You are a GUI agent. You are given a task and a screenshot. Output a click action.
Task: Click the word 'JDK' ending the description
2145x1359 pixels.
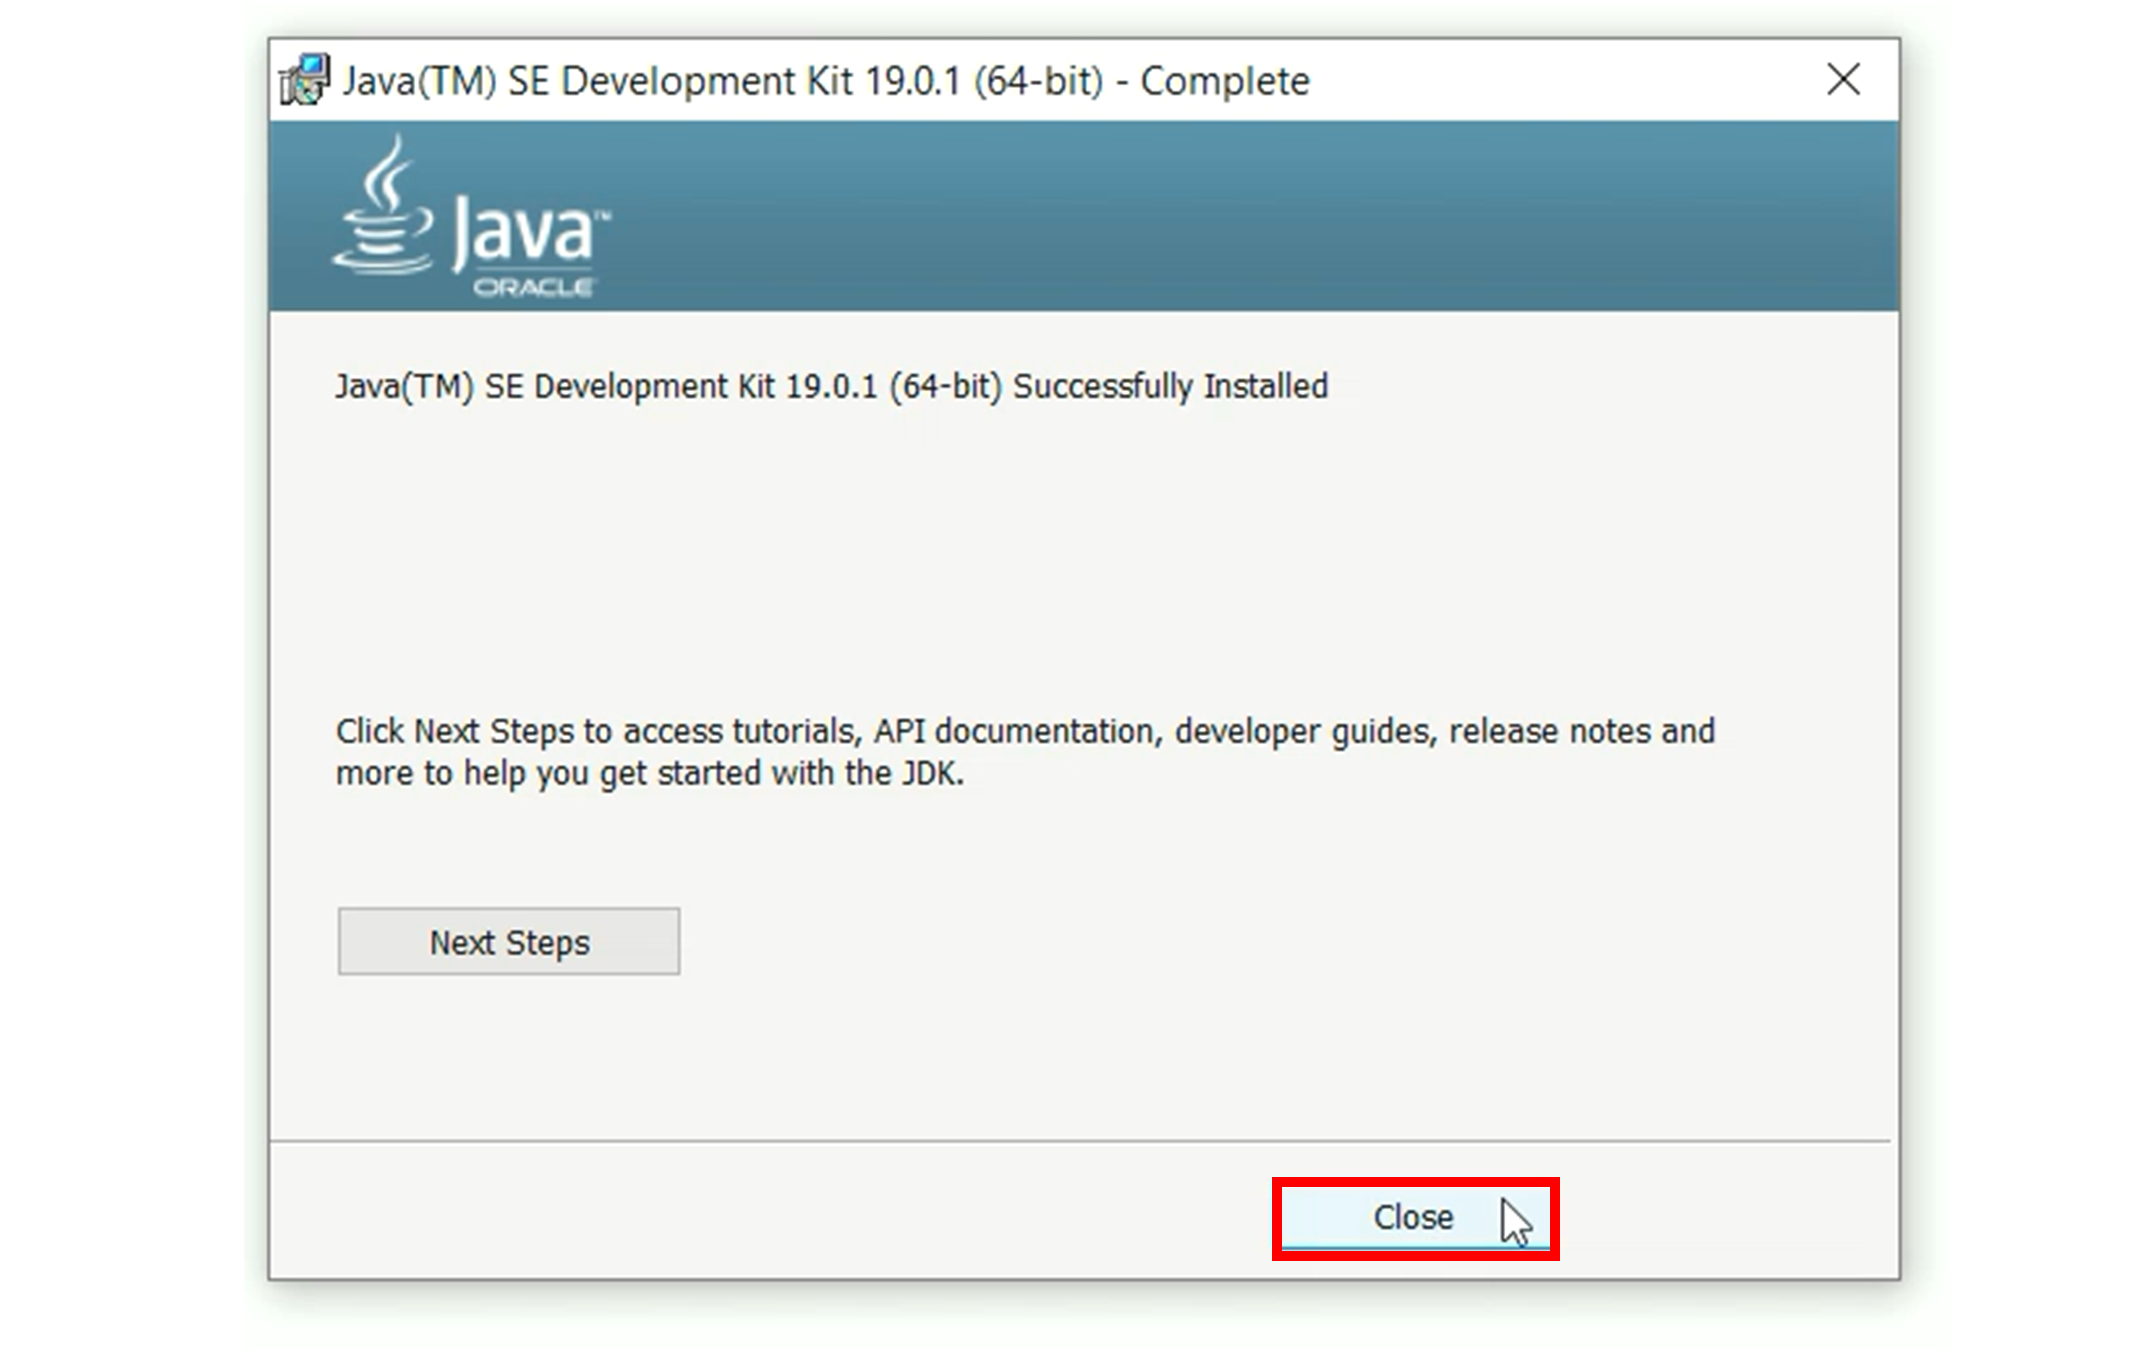point(930,774)
